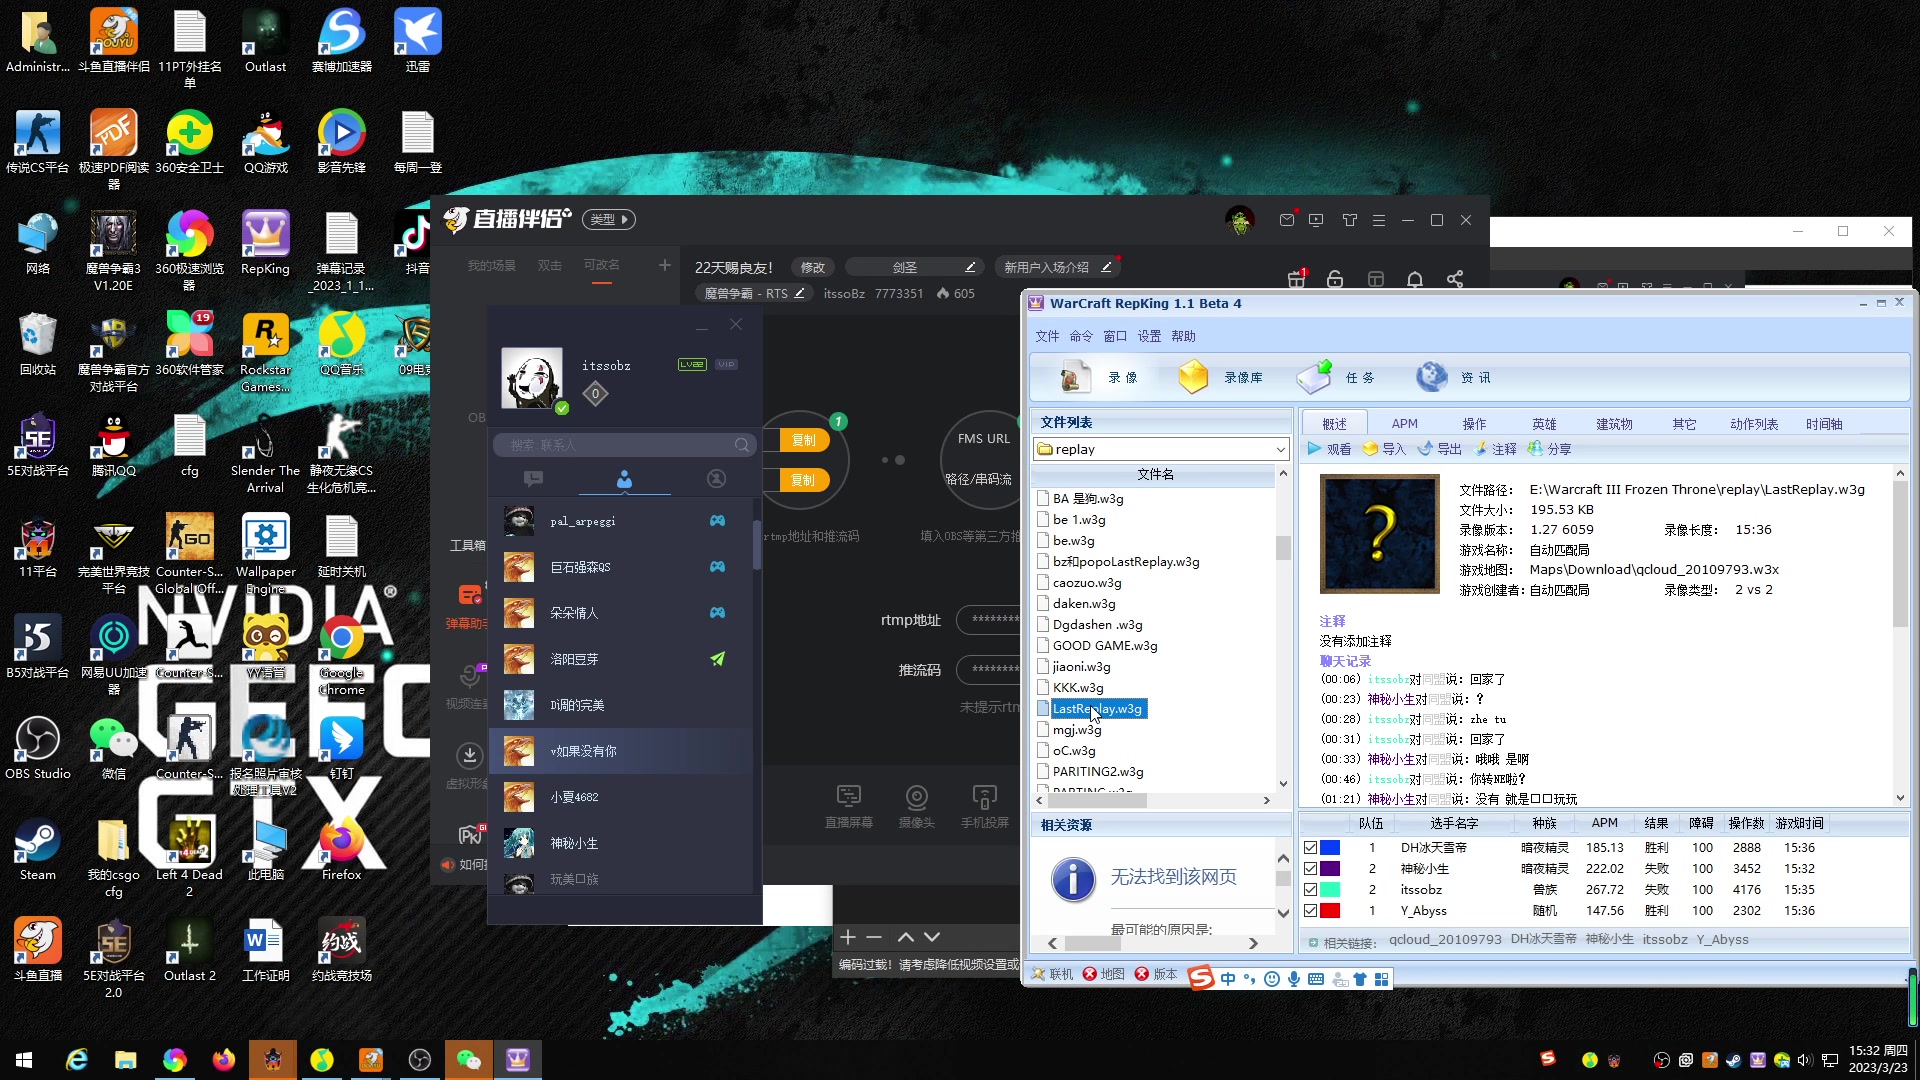Toggle checkbox for player DH冰天雪帝
Viewport: 1920px width, 1080px height.
coord(1310,848)
